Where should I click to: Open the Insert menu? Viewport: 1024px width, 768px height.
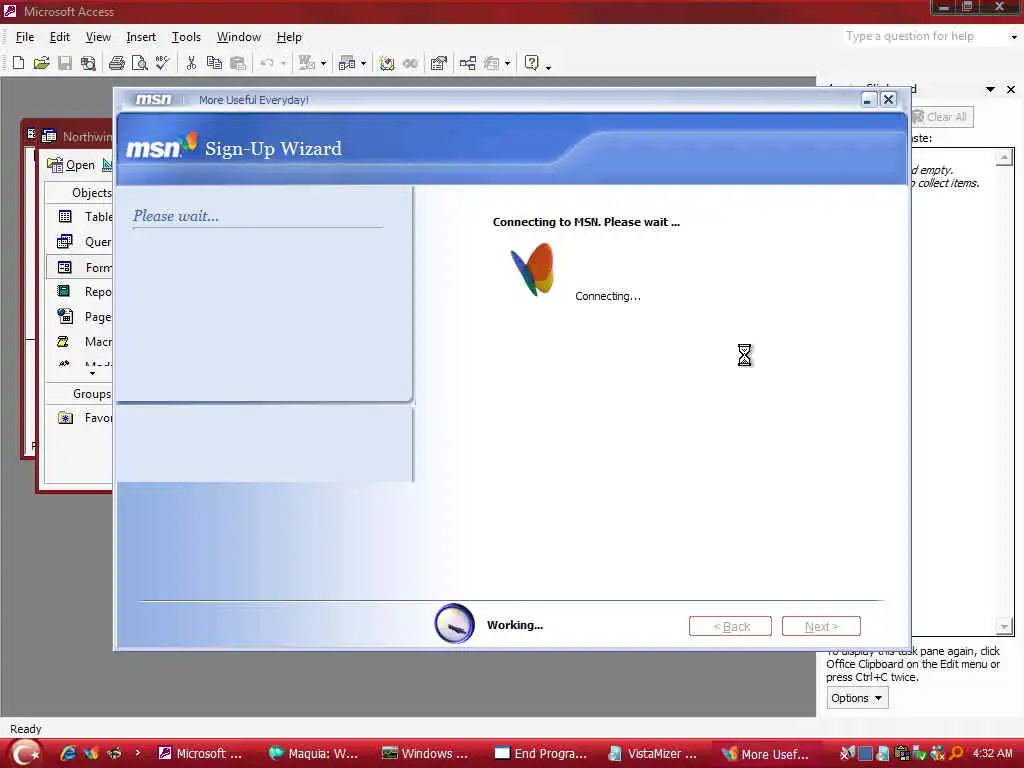pos(141,37)
